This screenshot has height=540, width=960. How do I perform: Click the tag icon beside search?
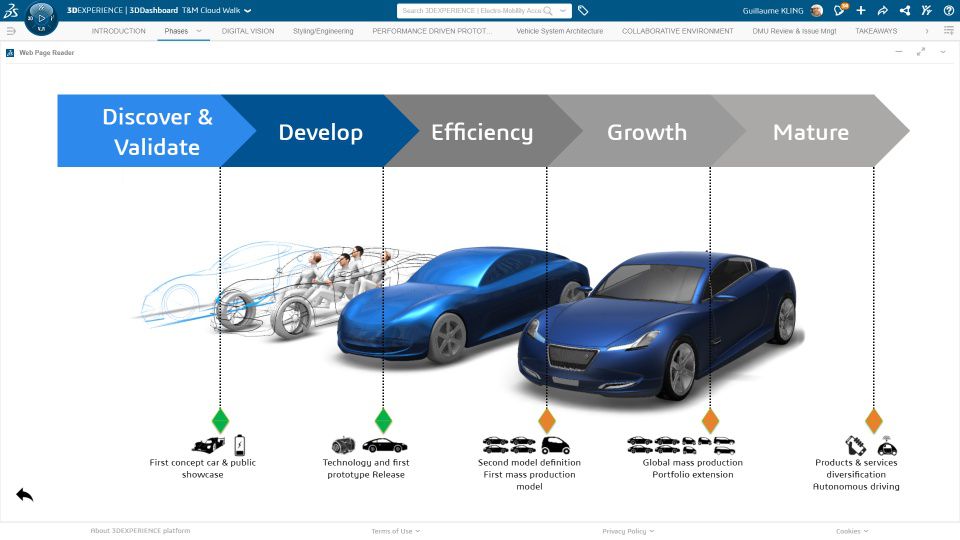(583, 11)
